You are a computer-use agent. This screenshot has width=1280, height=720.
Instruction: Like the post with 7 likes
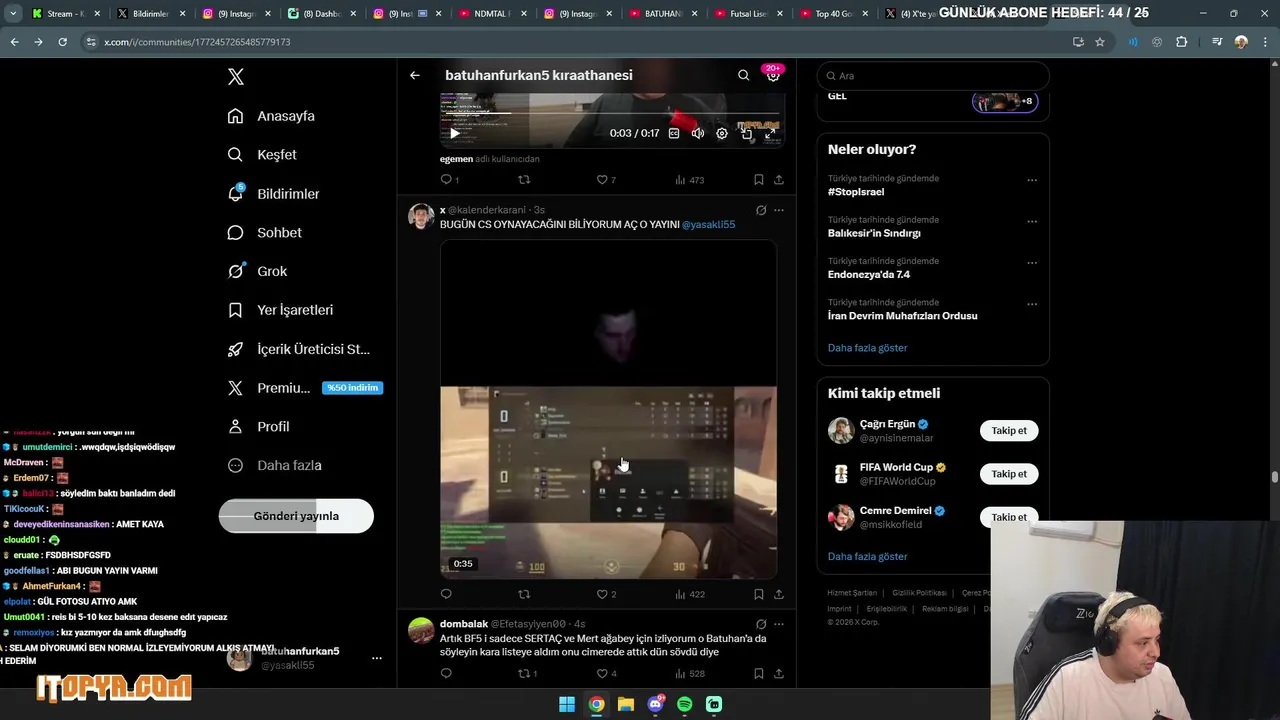click(606, 180)
